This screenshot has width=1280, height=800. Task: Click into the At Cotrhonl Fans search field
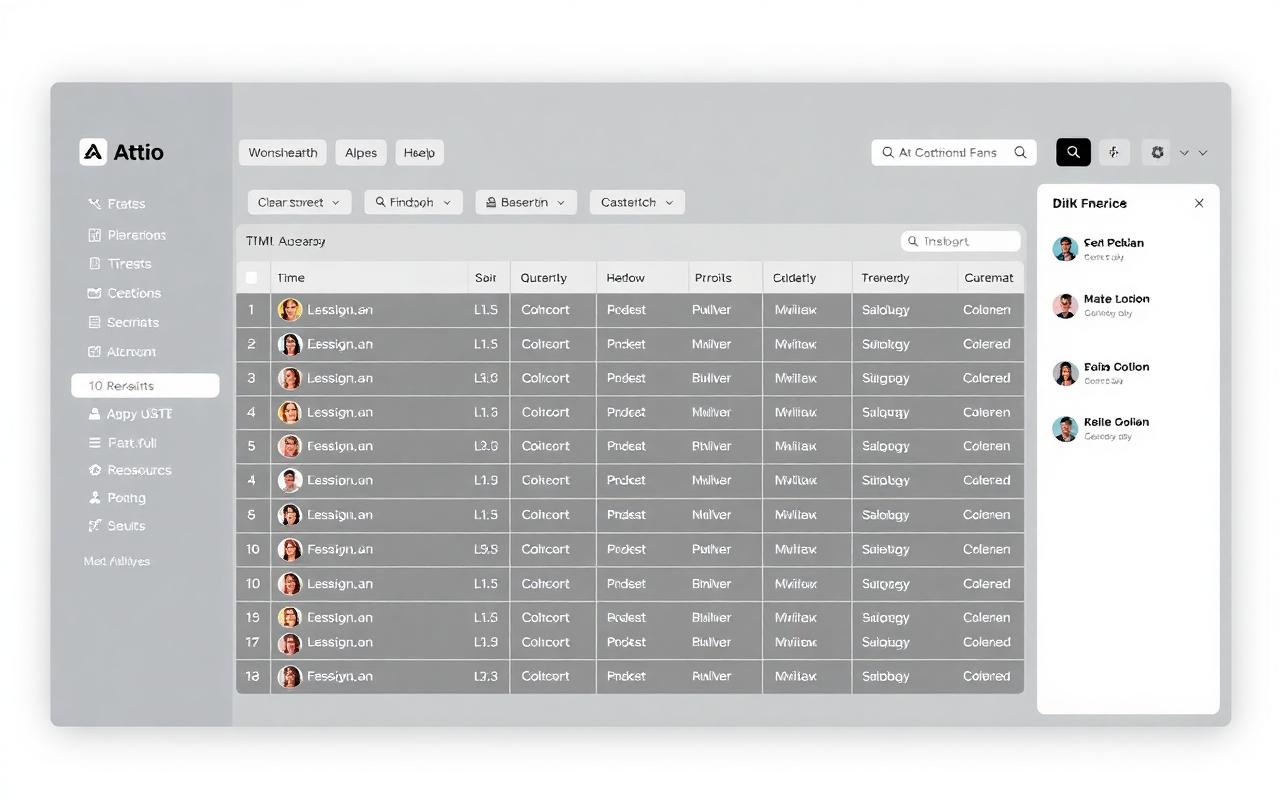[x=954, y=153]
